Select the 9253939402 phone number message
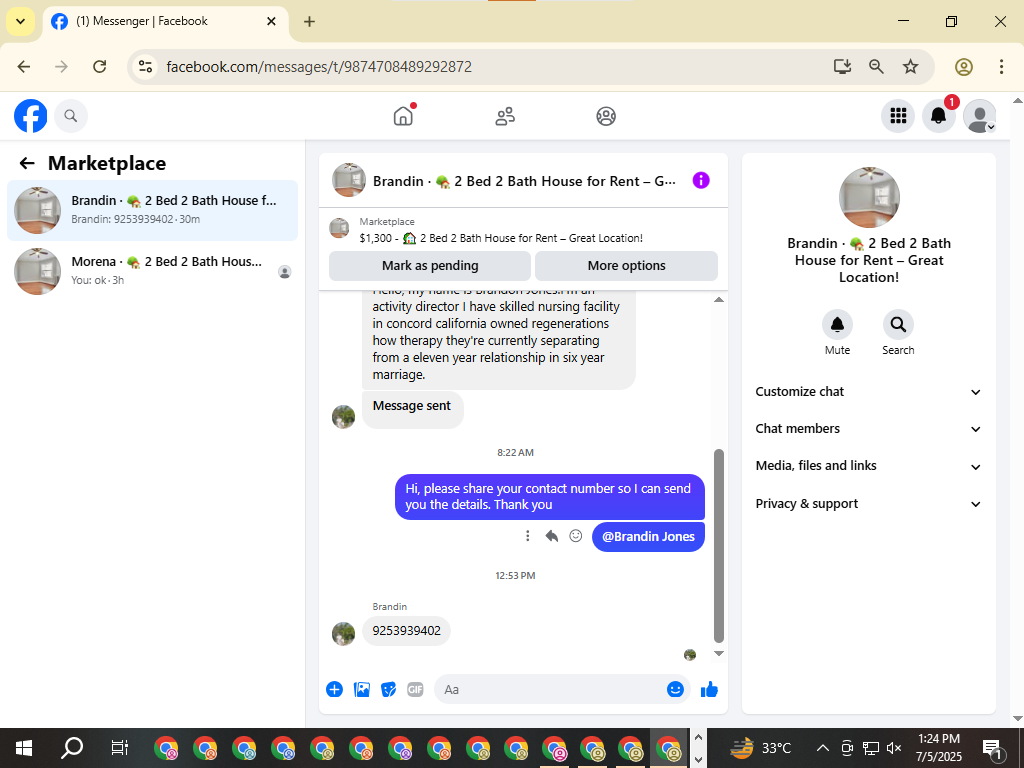Viewport: 1024px width, 768px height. pos(406,631)
